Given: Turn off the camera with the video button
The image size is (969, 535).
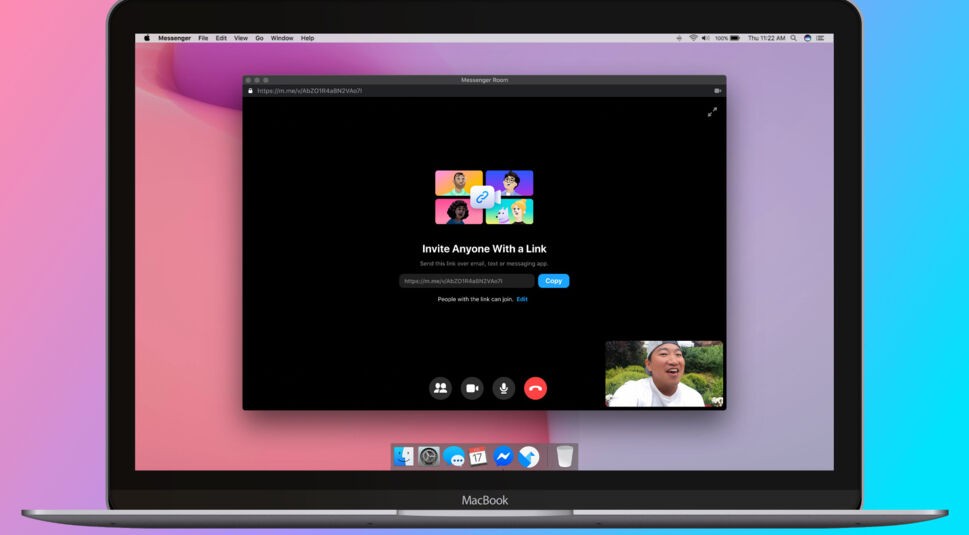Looking at the screenshot, I should click(x=472, y=388).
